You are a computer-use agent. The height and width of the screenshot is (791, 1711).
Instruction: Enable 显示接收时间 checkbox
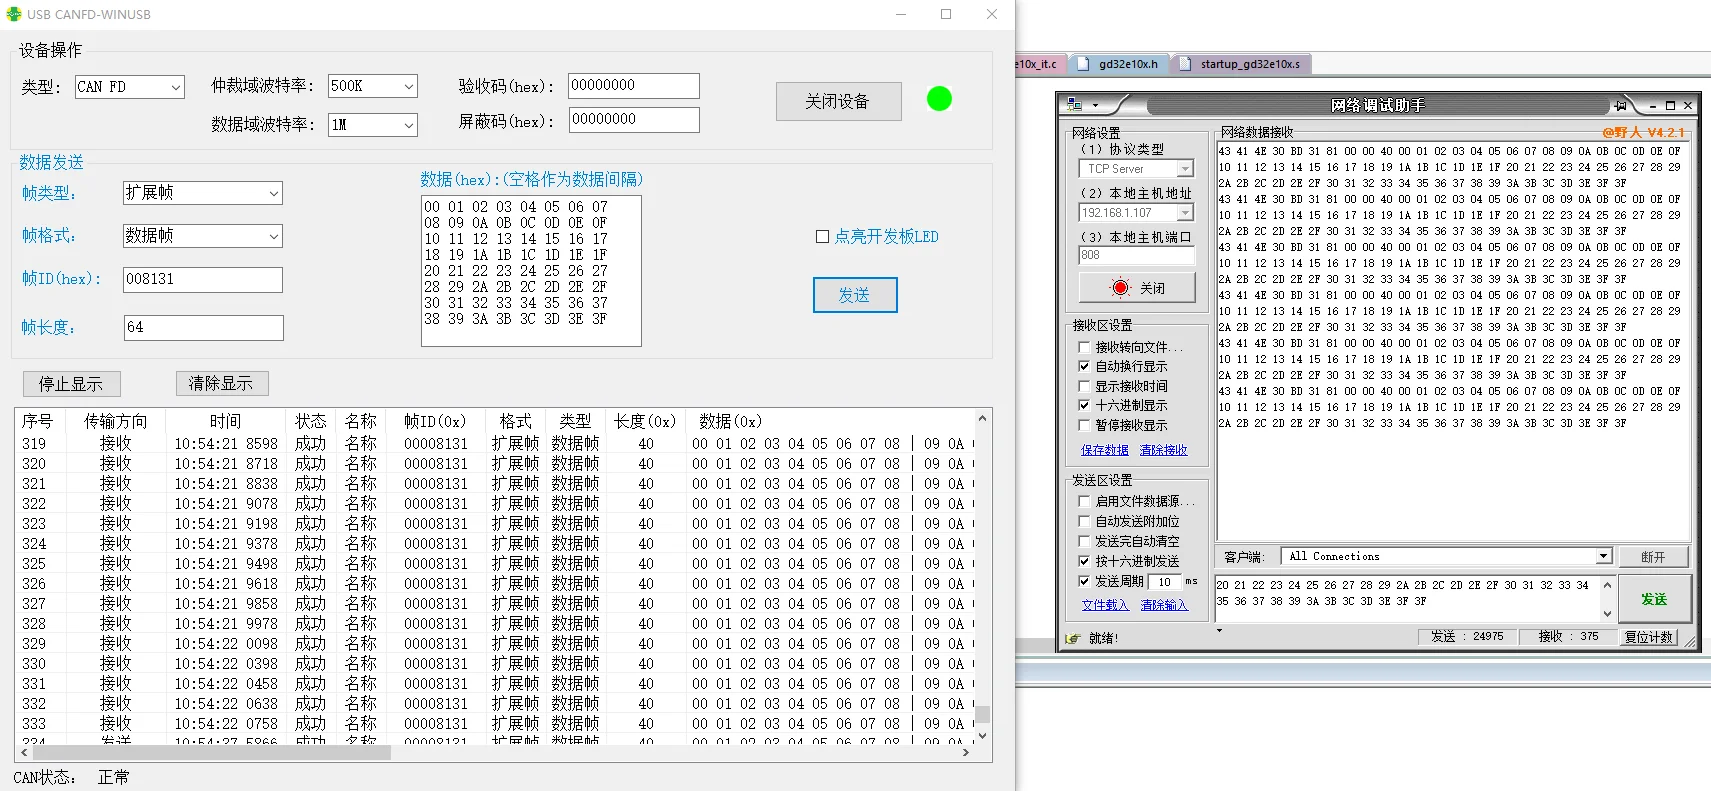1084,386
